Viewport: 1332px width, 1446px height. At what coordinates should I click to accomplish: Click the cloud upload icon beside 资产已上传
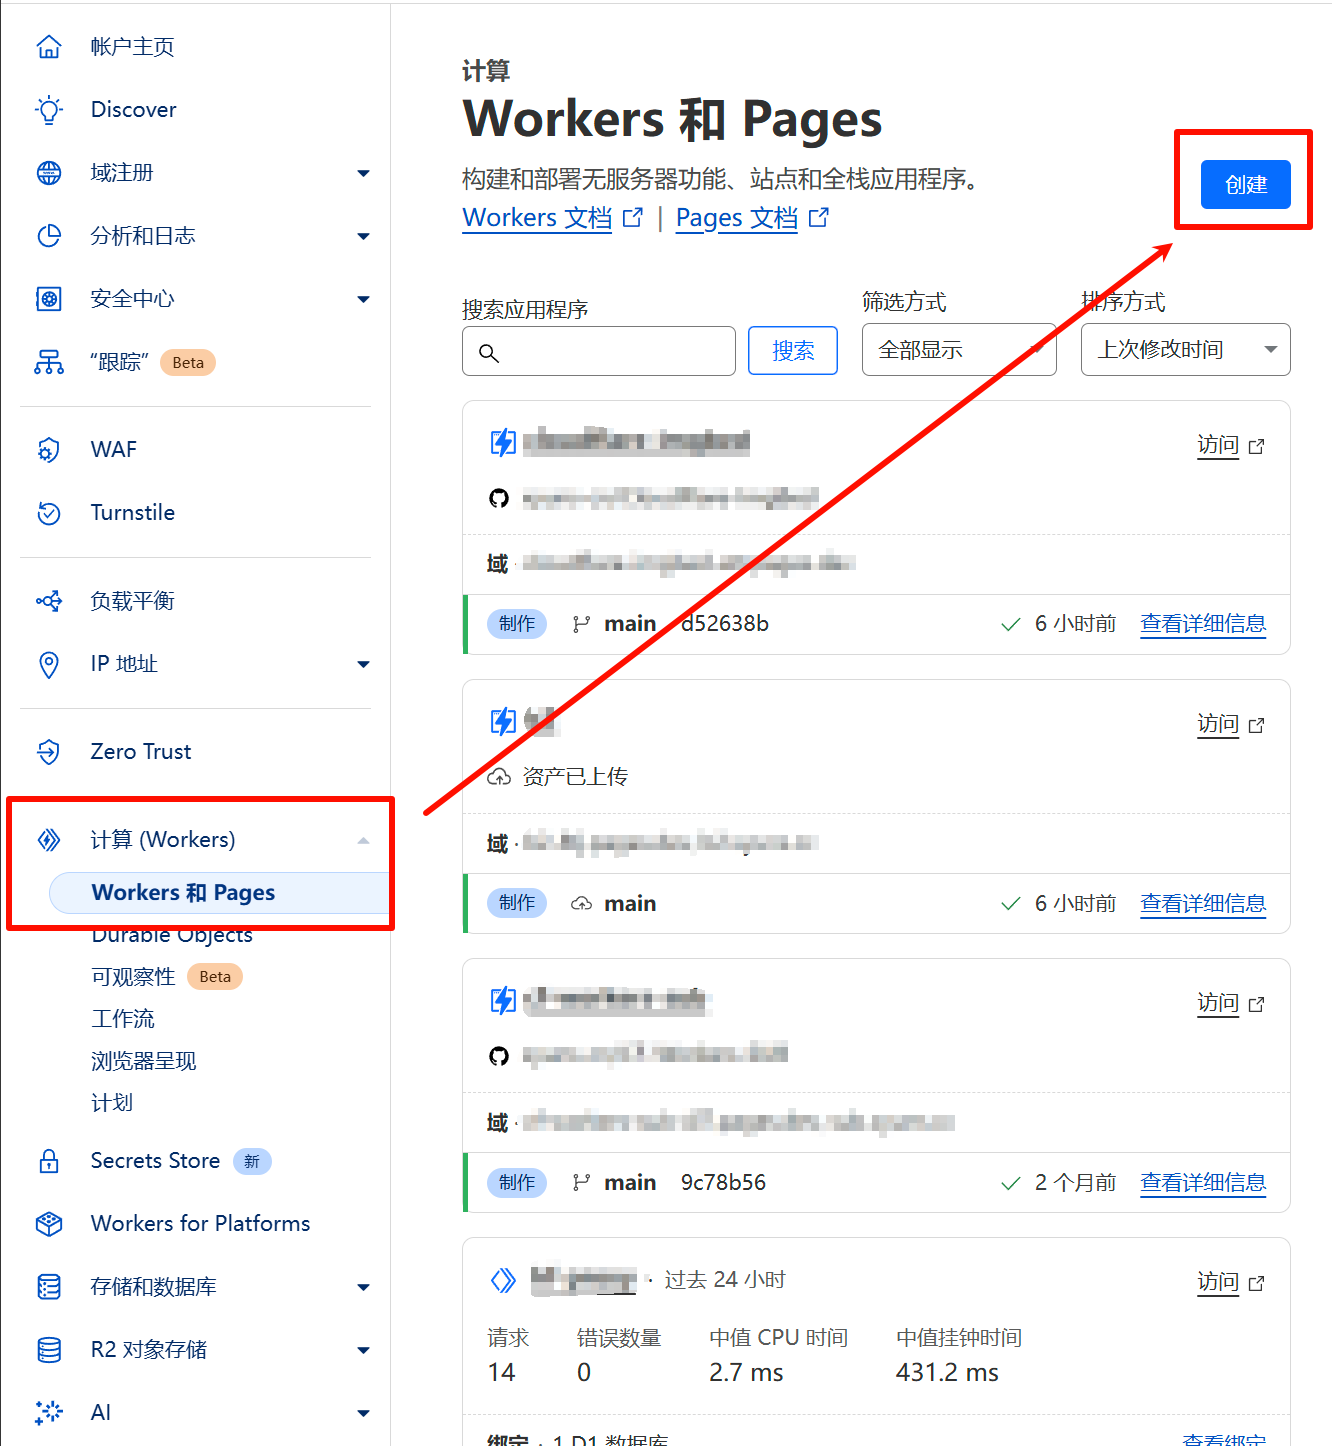coord(498,777)
